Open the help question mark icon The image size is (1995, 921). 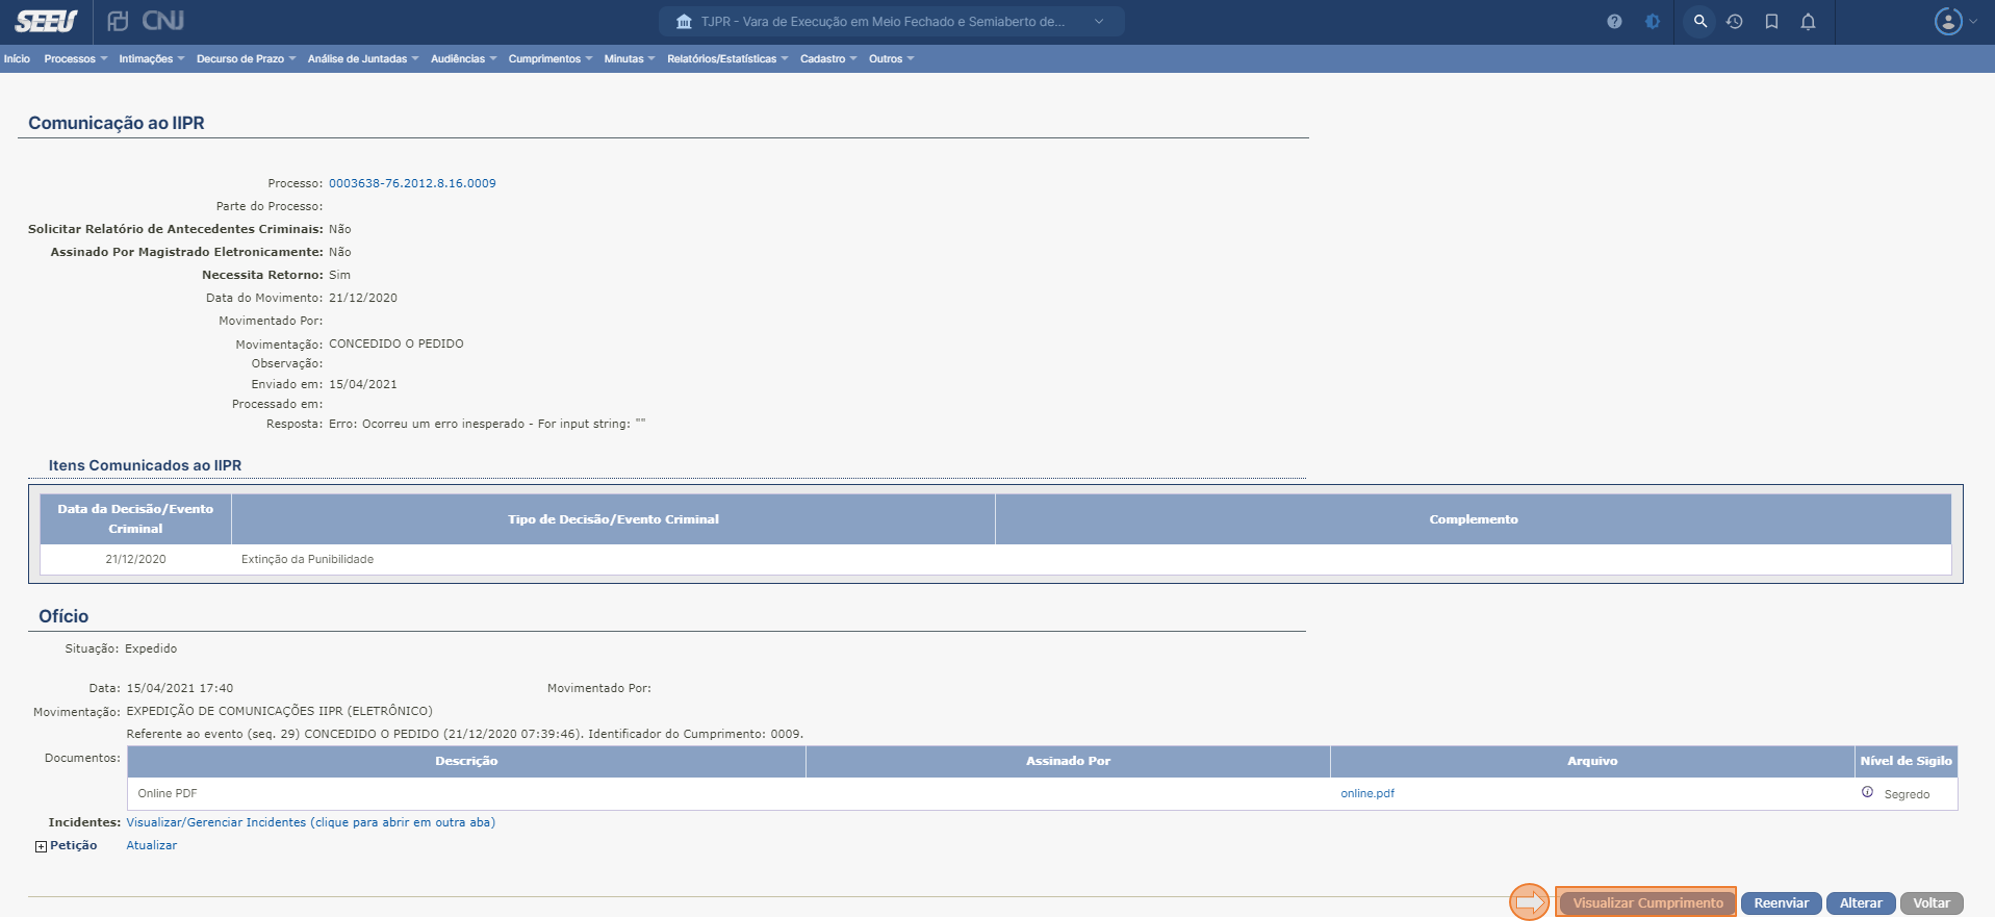1614,21
